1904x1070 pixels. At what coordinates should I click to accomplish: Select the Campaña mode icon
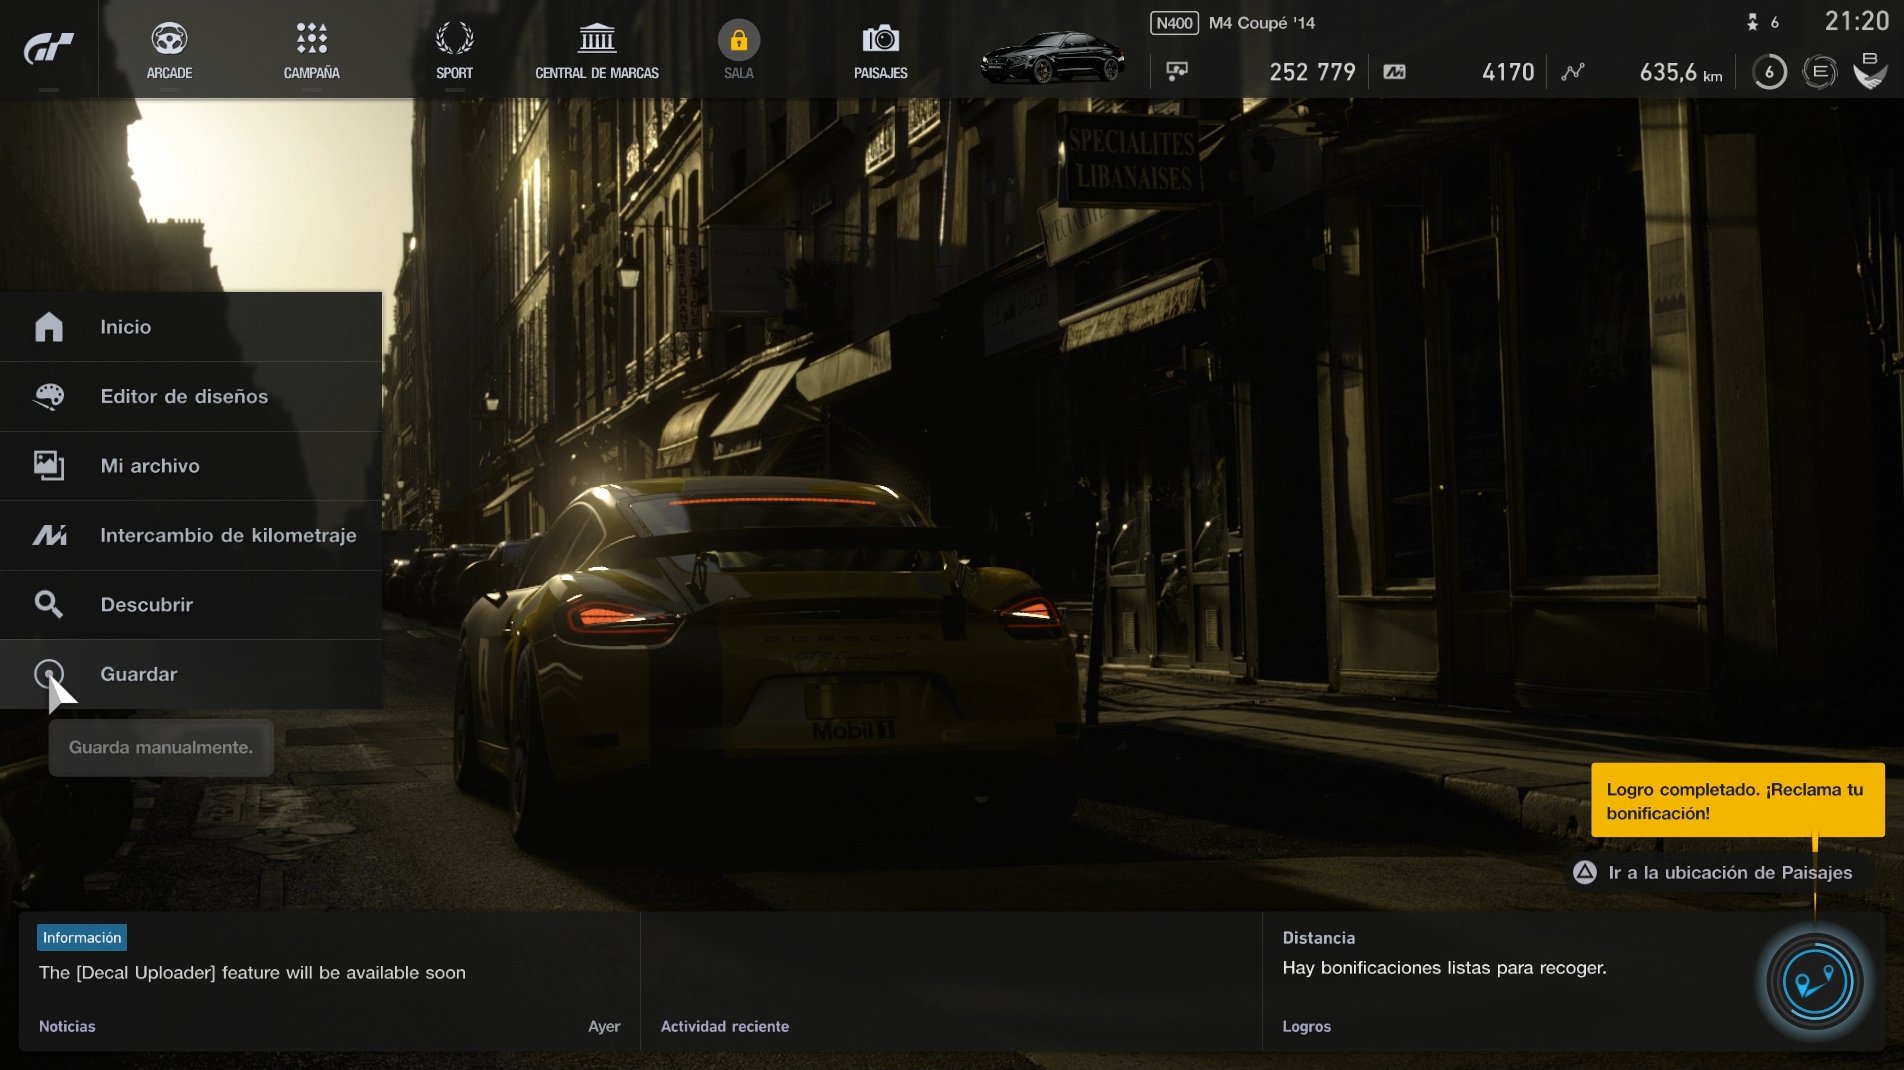tap(311, 40)
